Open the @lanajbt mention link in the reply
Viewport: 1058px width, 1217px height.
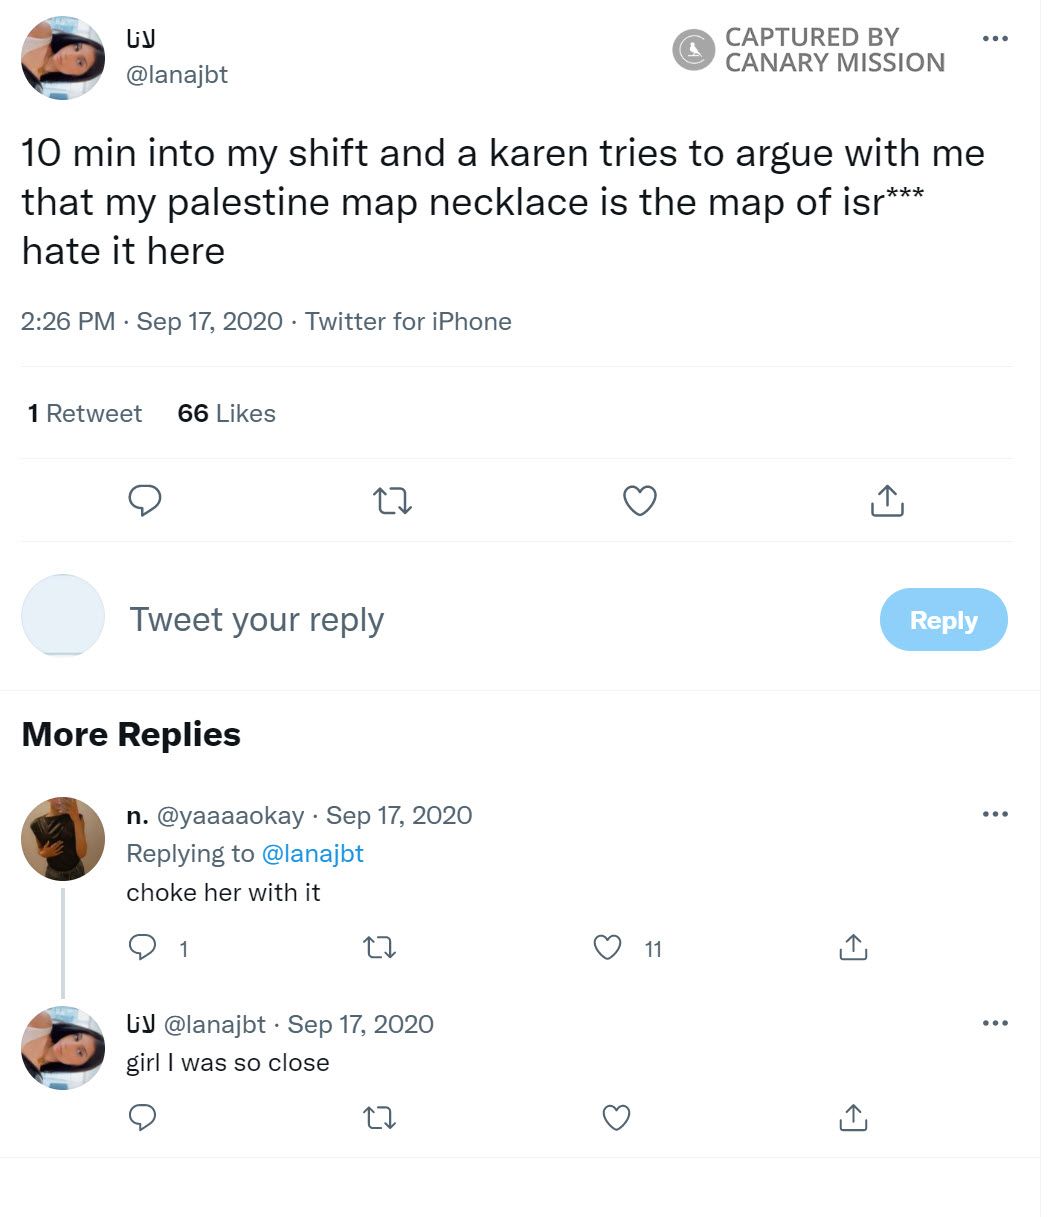(x=313, y=853)
